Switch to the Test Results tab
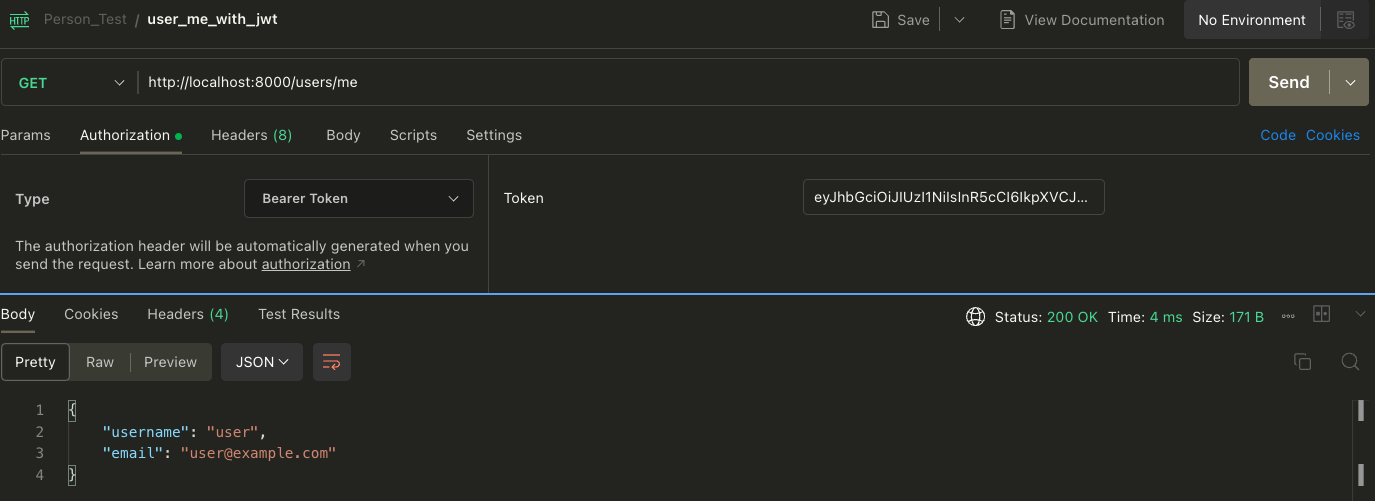Viewport: 1375px width, 501px height. (299, 314)
